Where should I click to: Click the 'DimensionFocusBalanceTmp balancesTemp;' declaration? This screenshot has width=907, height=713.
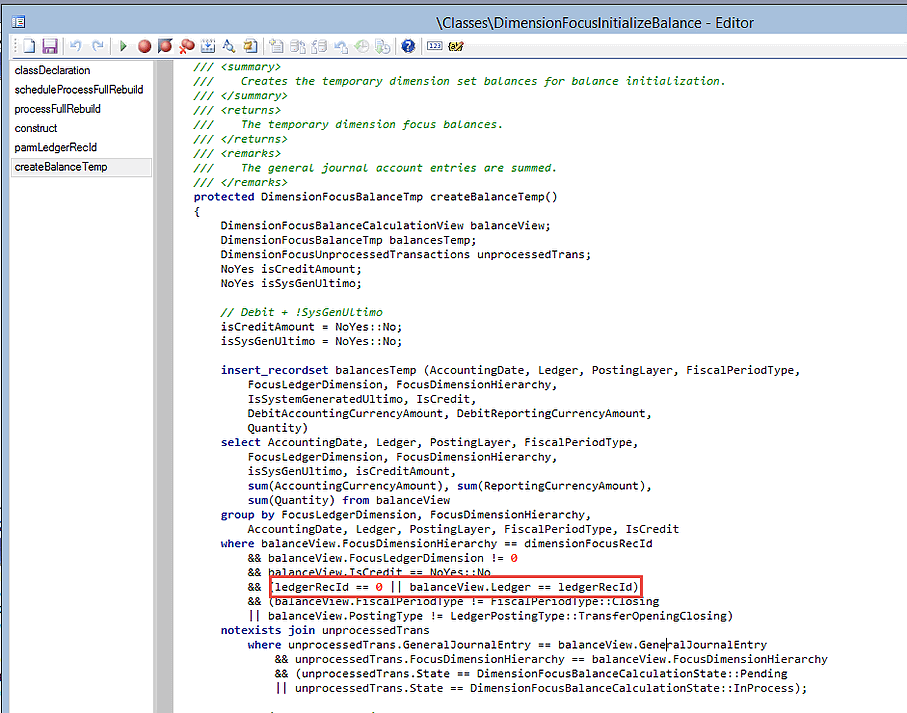(x=348, y=240)
